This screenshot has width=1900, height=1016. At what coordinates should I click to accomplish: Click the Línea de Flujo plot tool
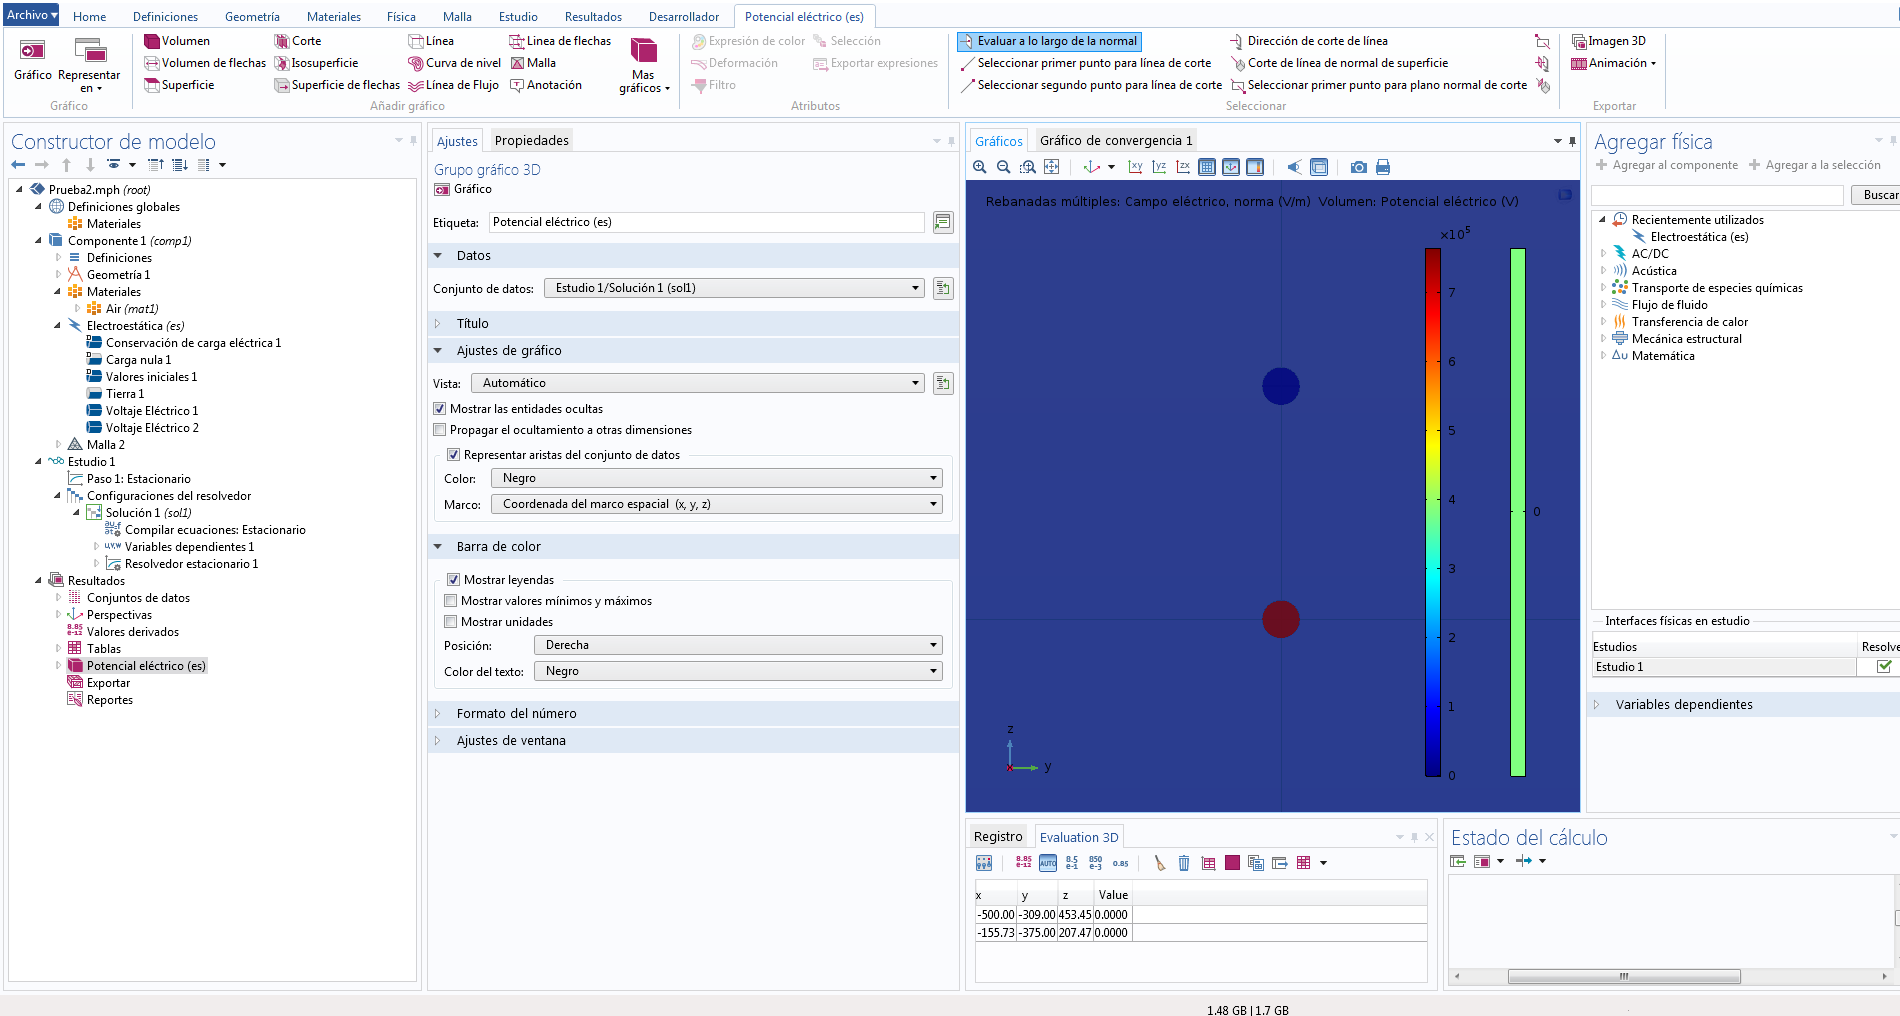pos(453,85)
